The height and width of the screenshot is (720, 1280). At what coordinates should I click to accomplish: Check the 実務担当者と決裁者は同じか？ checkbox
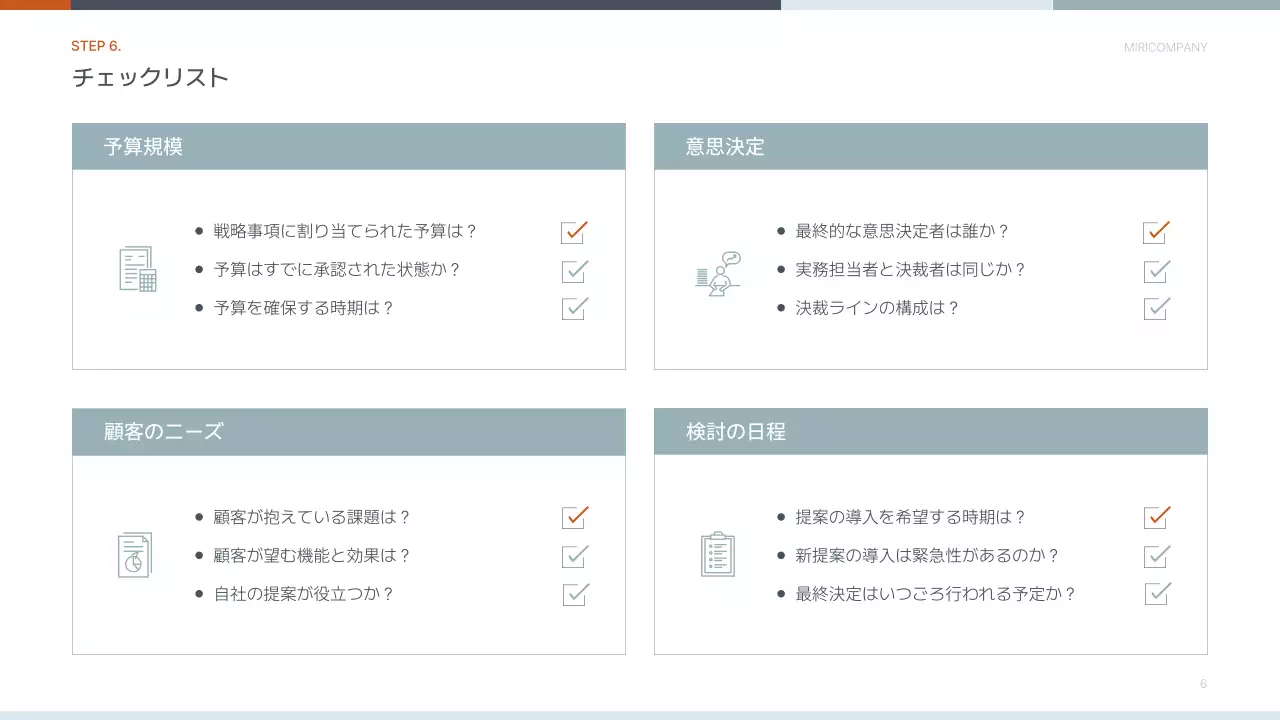(1155, 270)
